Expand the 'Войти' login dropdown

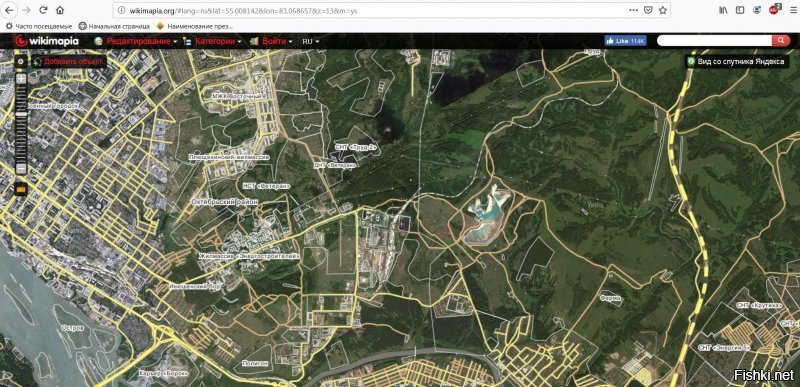point(277,41)
